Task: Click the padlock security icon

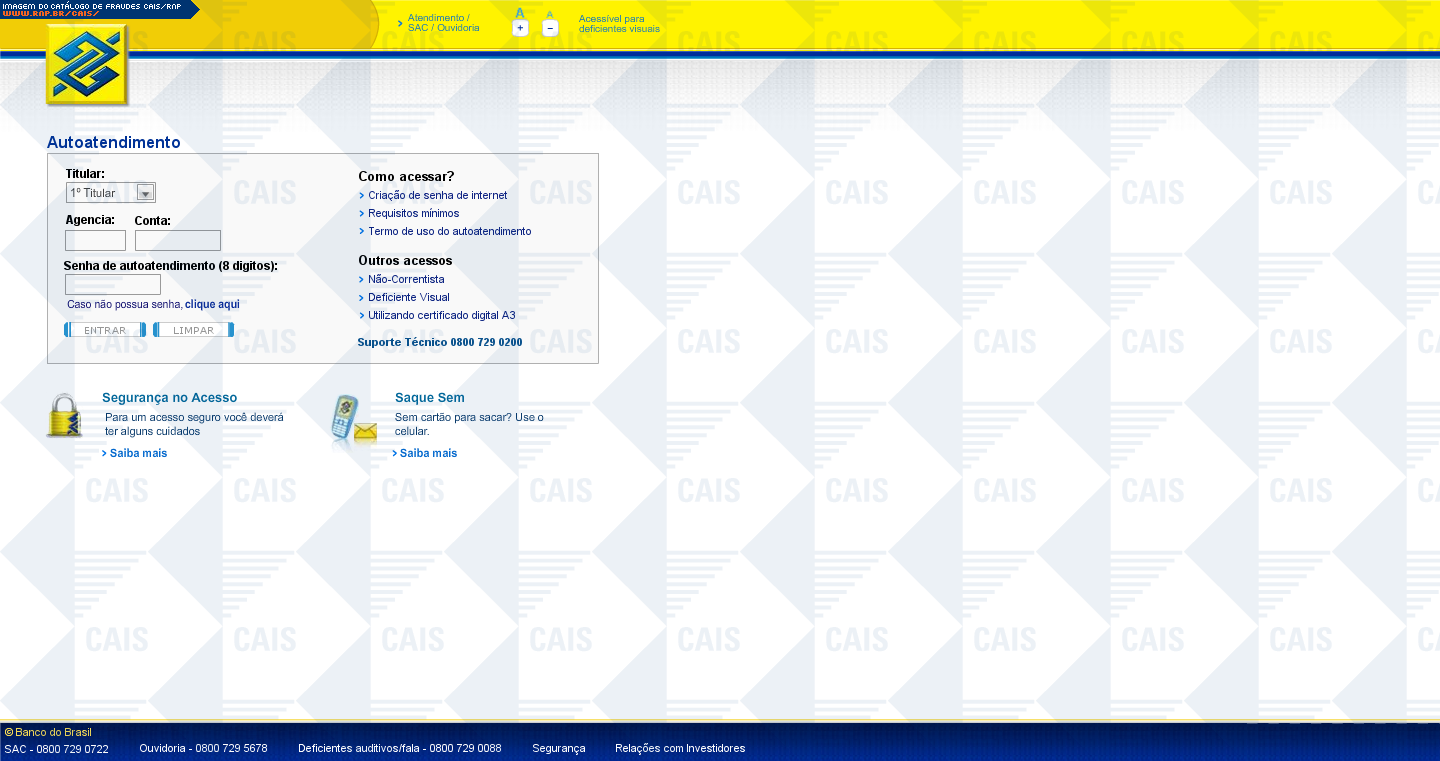Action: (x=65, y=416)
